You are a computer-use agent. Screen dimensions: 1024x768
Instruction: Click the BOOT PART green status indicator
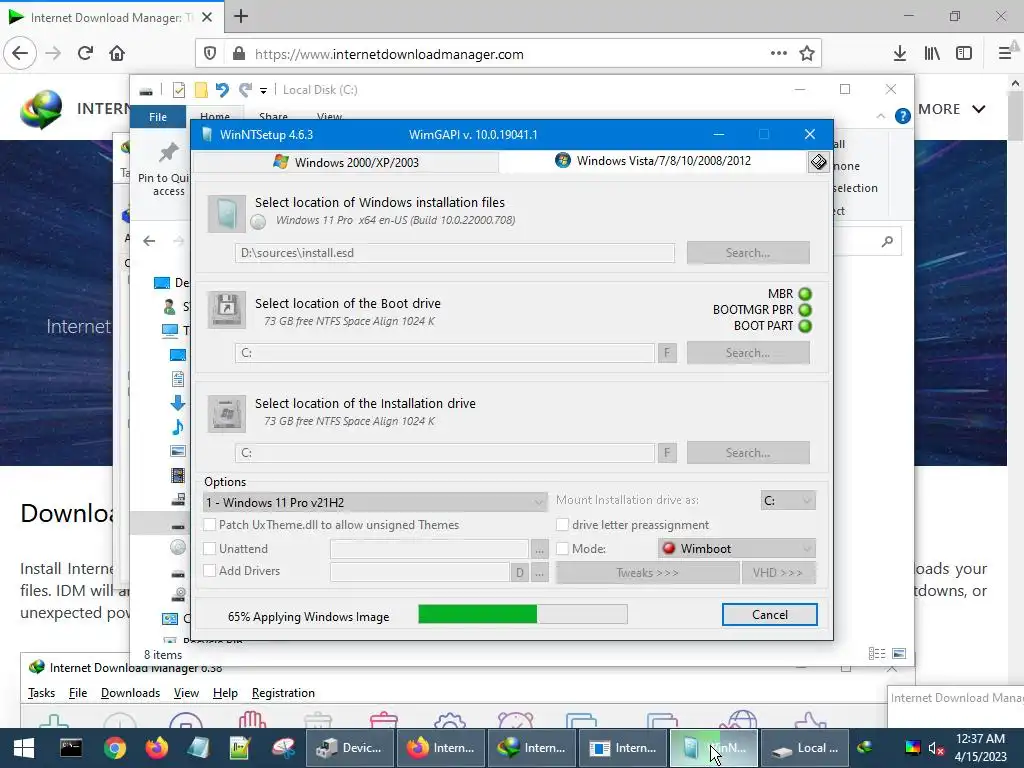pos(805,326)
